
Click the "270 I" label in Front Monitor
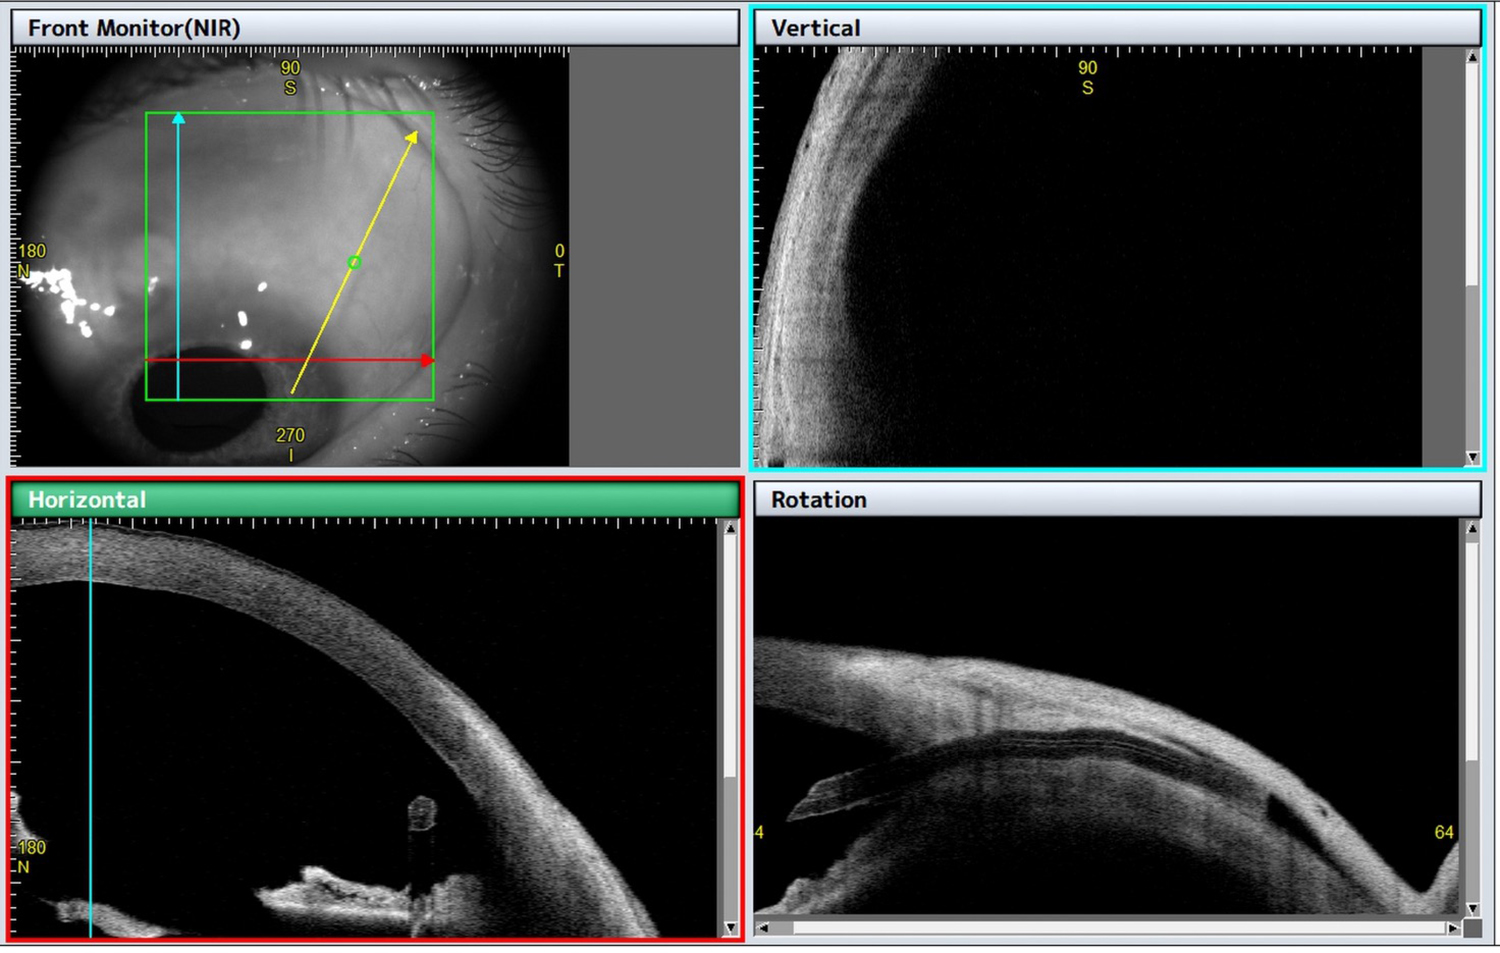pyautogui.click(x=290, y=445)
